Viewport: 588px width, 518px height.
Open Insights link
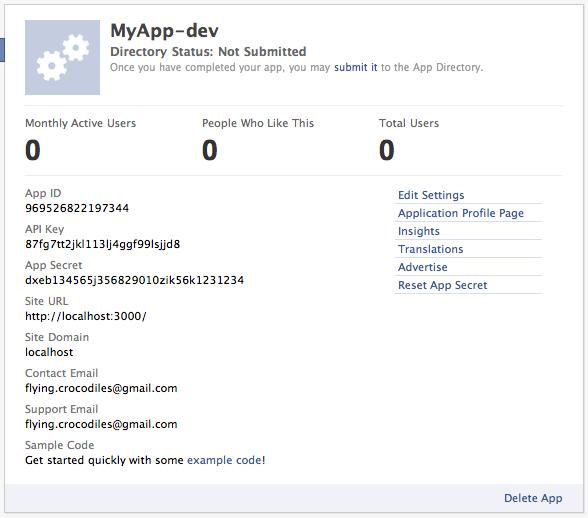point(418,231)
